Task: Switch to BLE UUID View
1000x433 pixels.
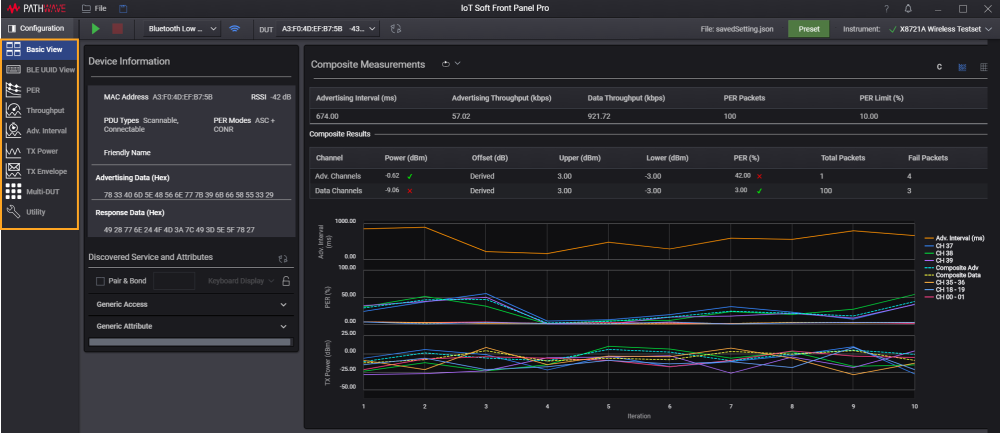Action: pos(40,70)
